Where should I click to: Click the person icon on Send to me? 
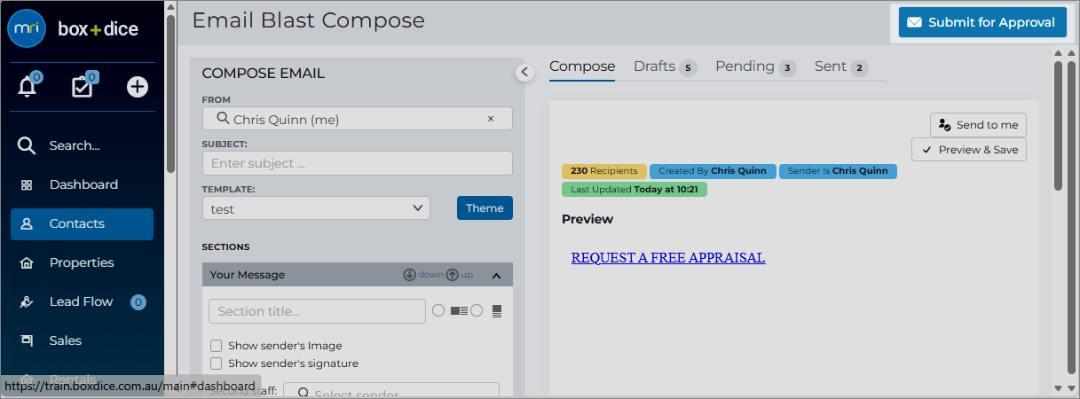click(x=945, y=125)
